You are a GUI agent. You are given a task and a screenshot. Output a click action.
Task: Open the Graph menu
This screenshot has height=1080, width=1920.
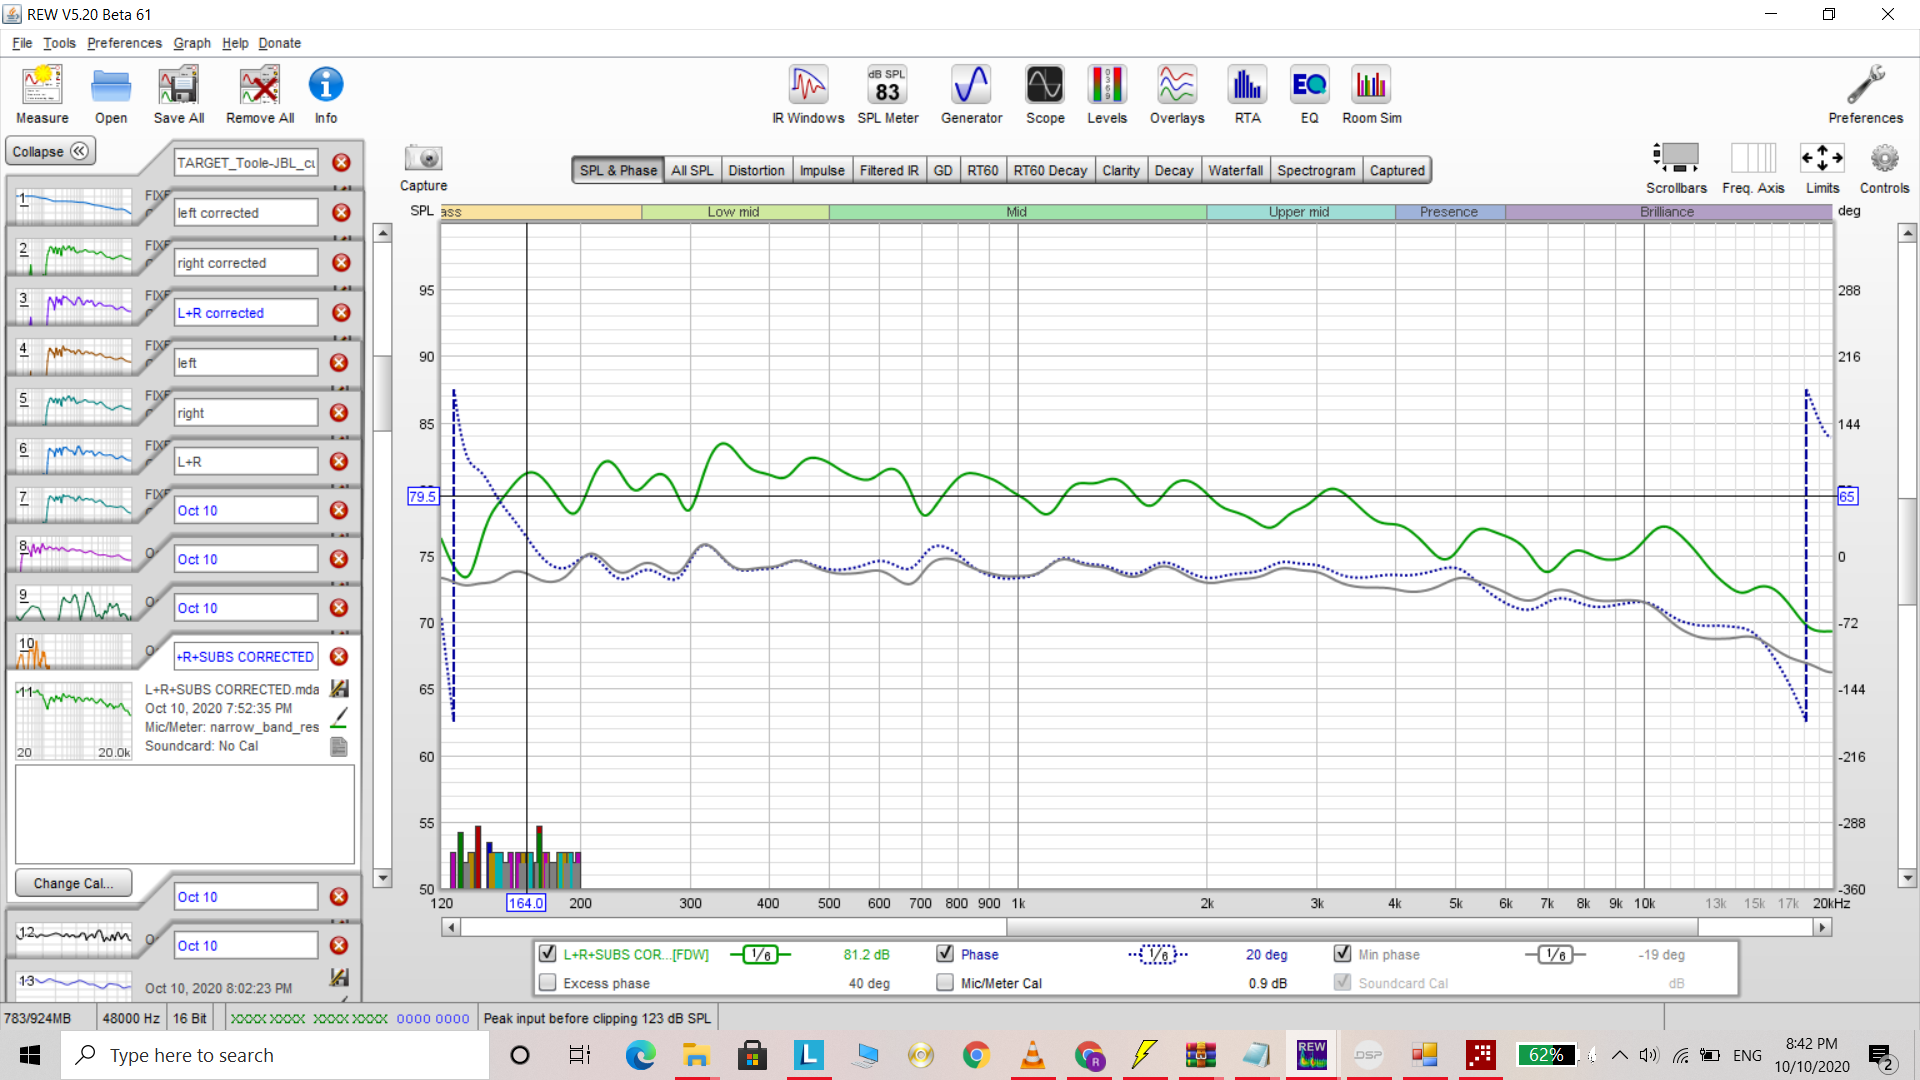(192, 43)
